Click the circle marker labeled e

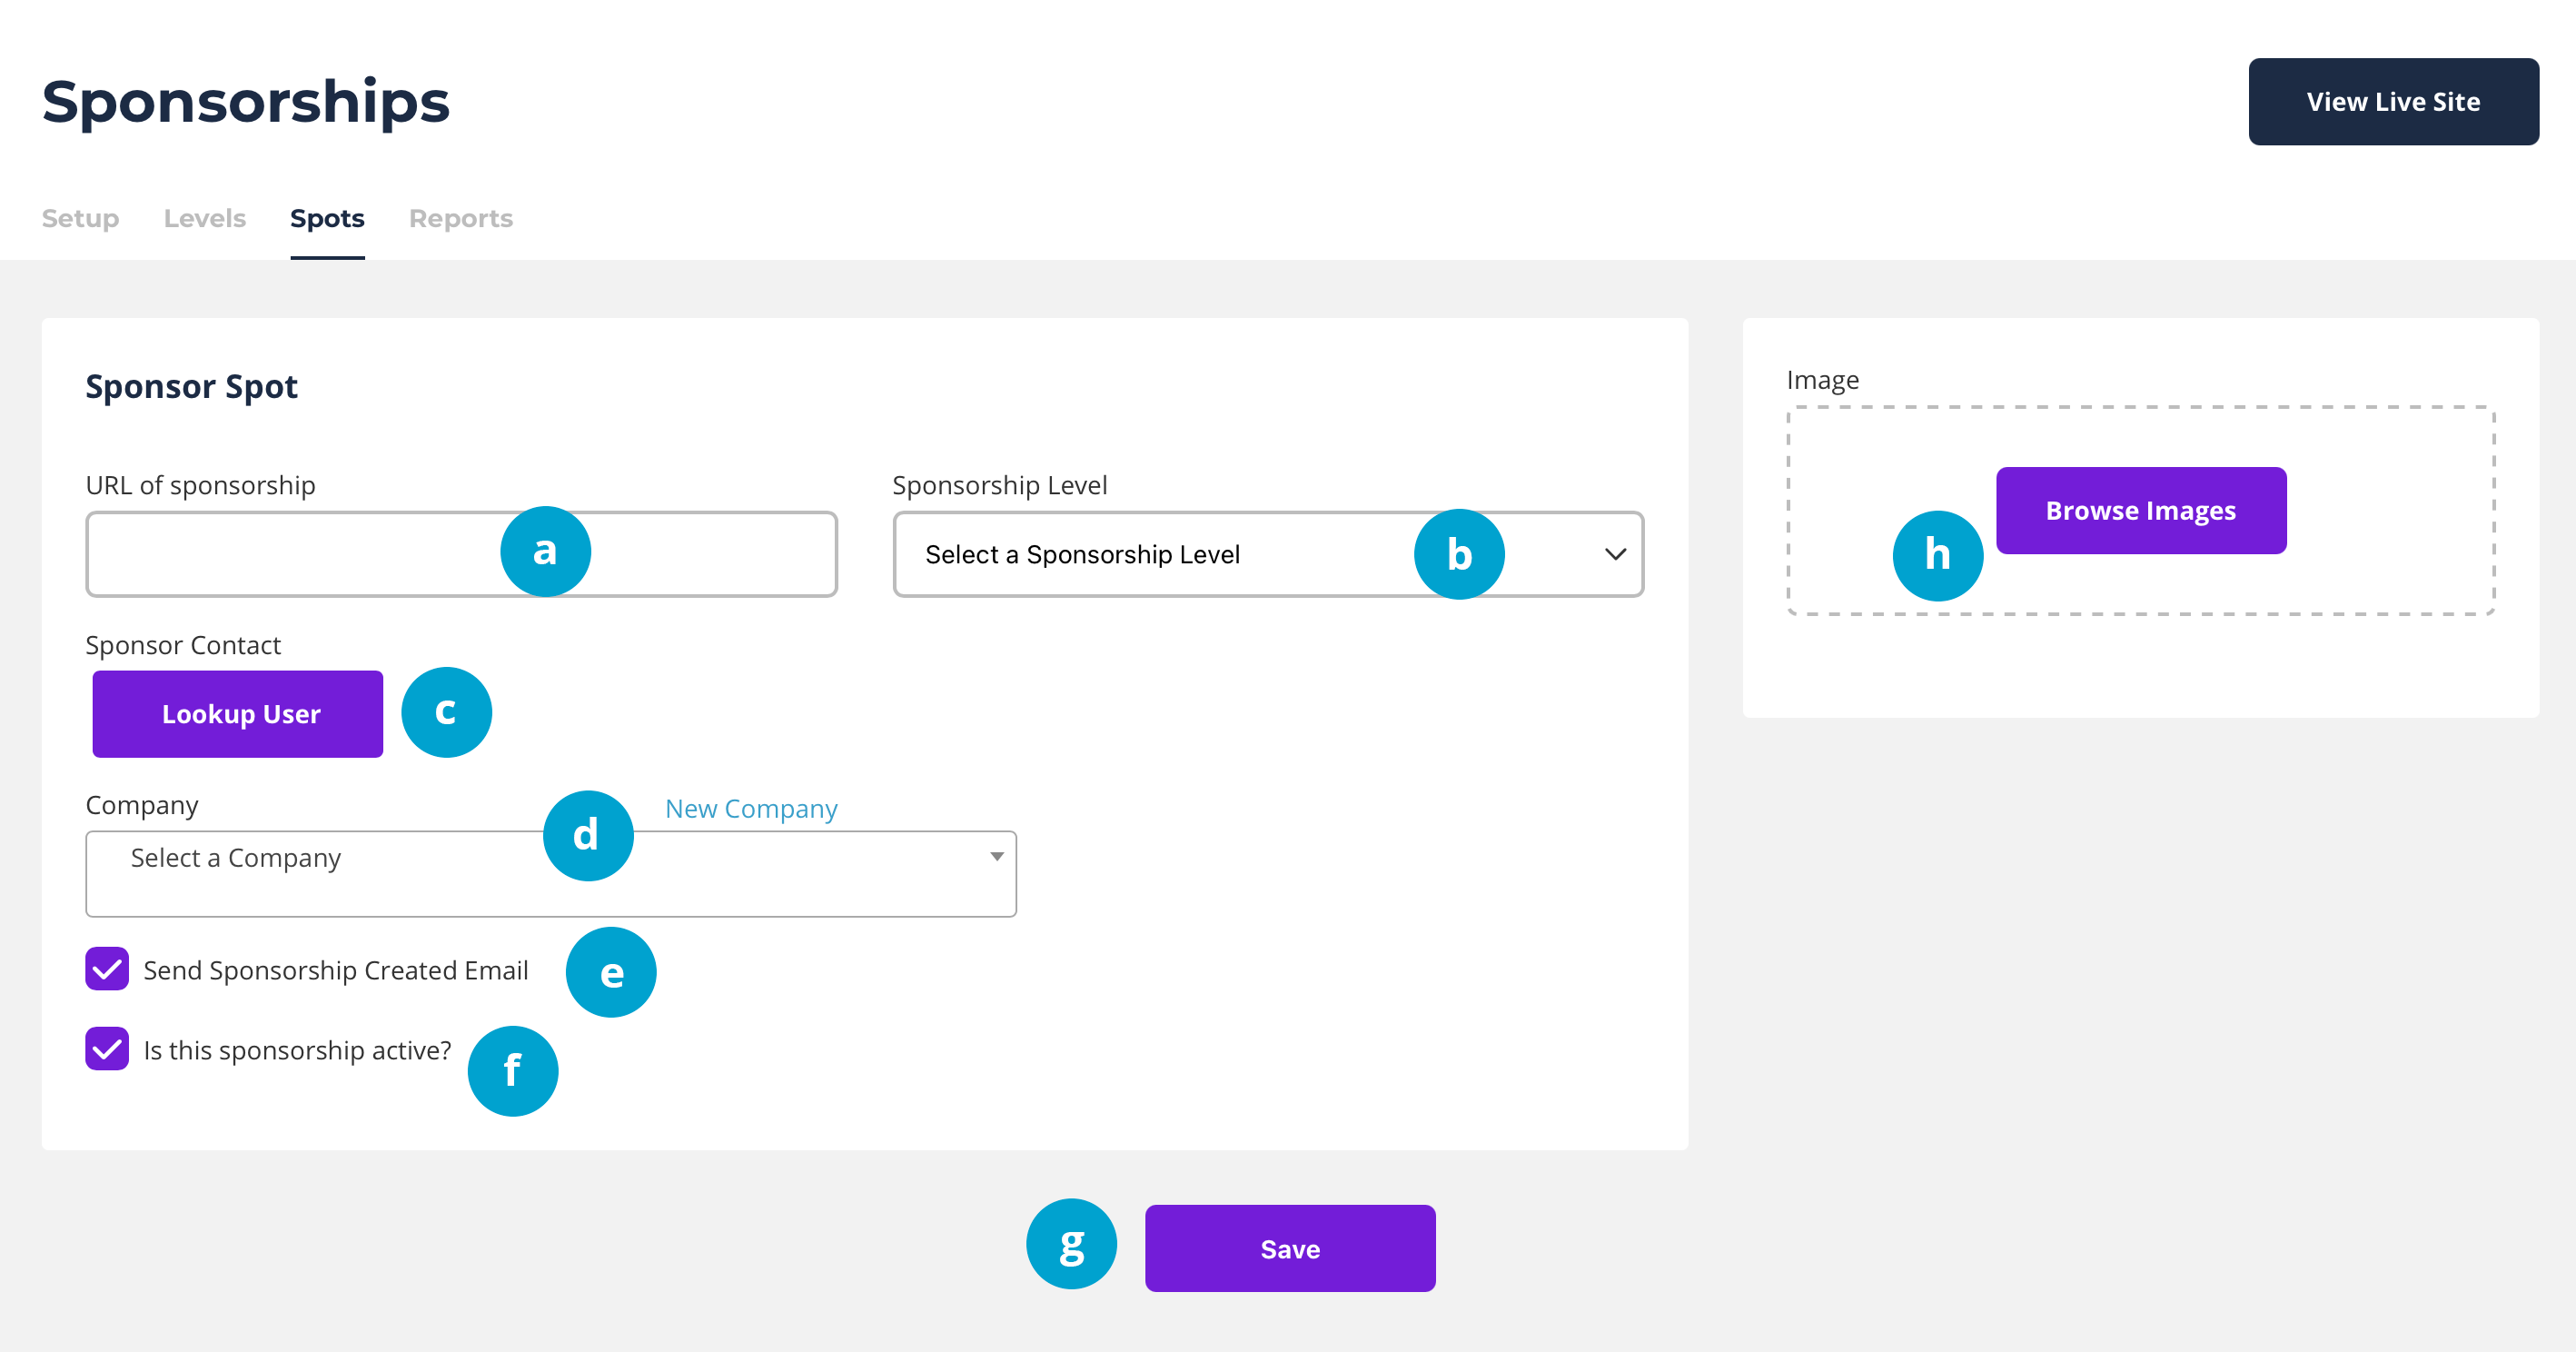(x=611, y=972)
